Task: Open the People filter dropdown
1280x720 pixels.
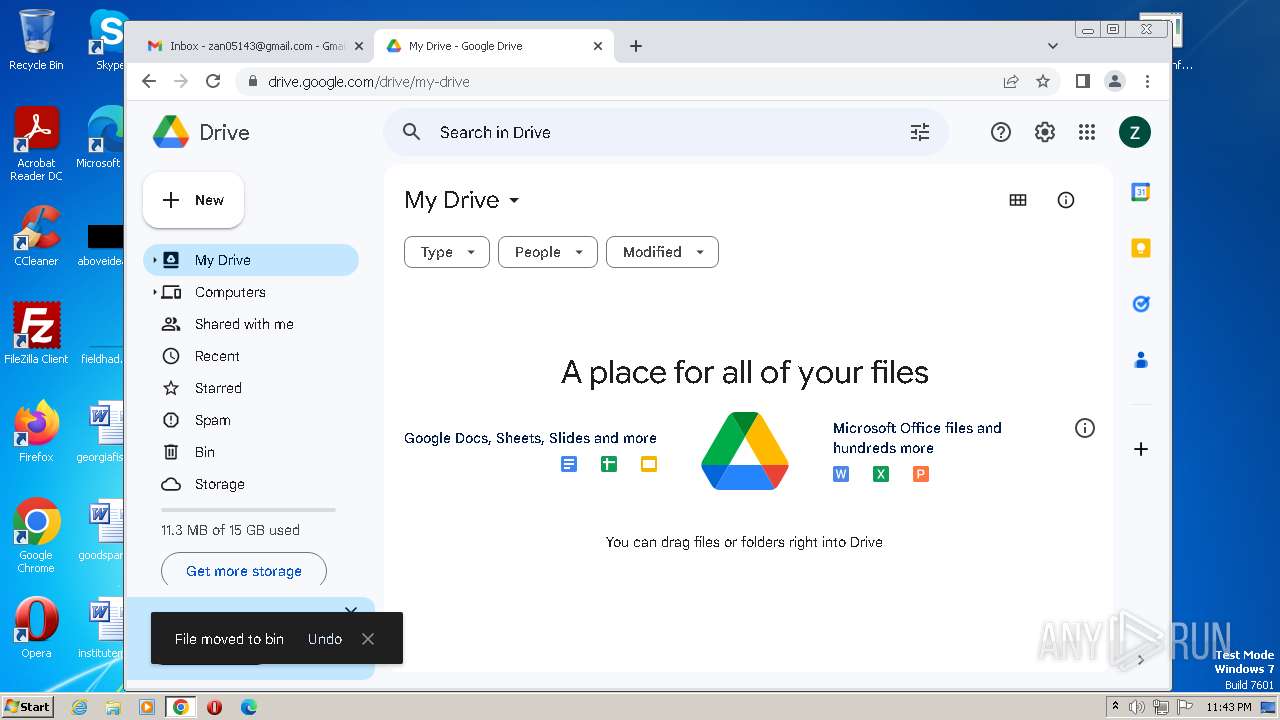Action: click(548, 252)
